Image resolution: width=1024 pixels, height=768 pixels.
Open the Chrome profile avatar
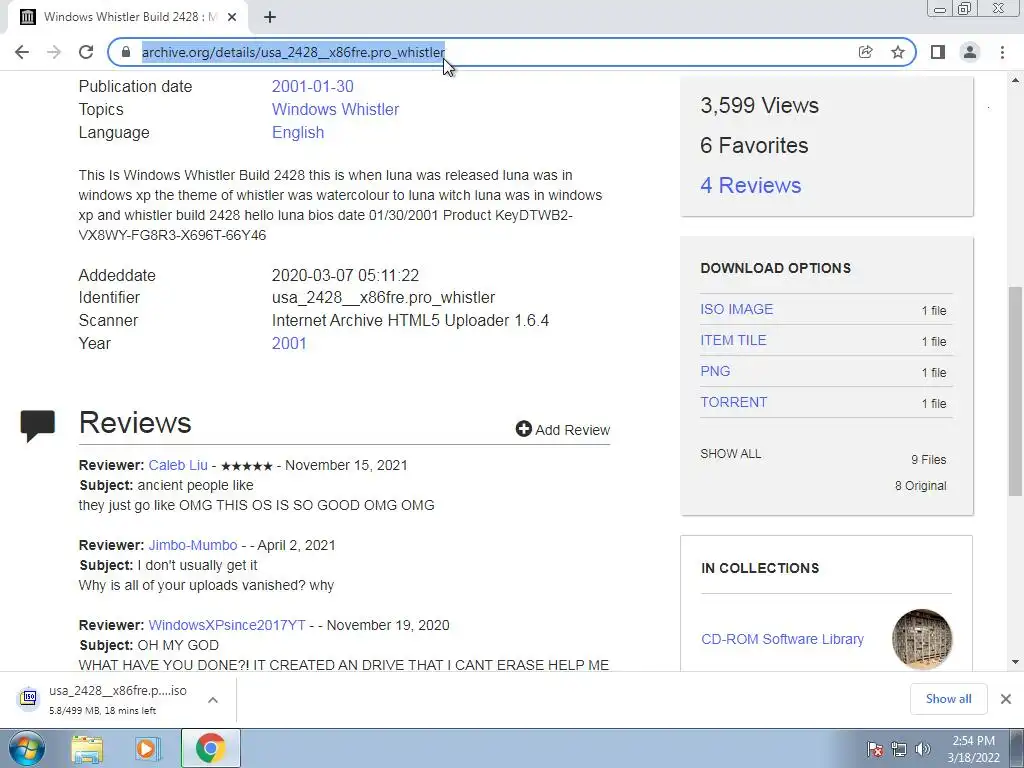[x=970, y=52]
